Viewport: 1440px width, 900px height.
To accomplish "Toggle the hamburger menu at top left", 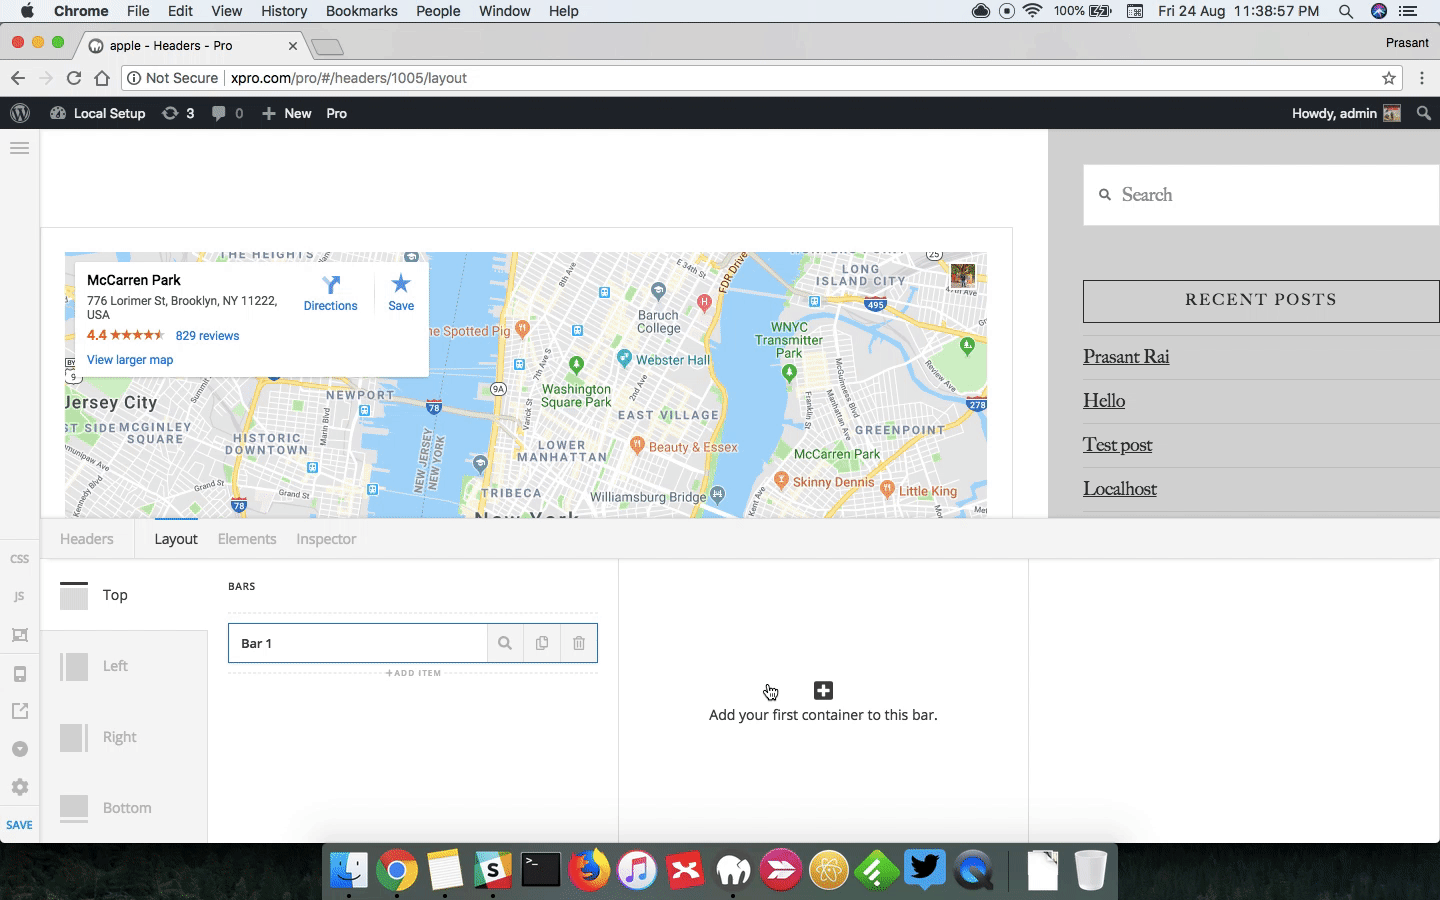I will click(x=19, y=148).
